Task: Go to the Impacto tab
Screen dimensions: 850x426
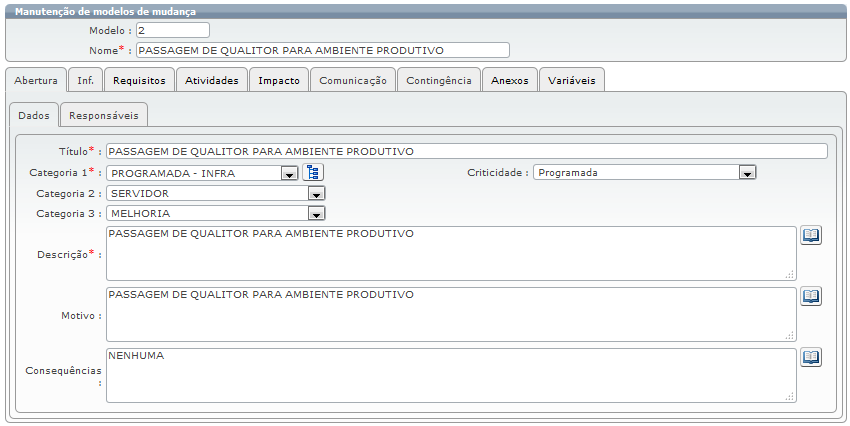Action: coord(278,80)
